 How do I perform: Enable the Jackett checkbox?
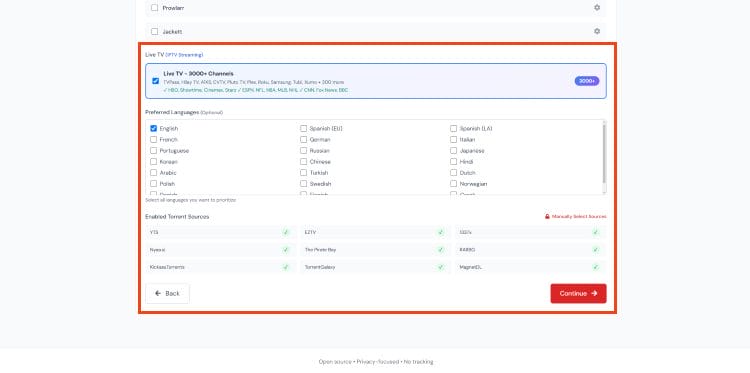click(154, 32)
